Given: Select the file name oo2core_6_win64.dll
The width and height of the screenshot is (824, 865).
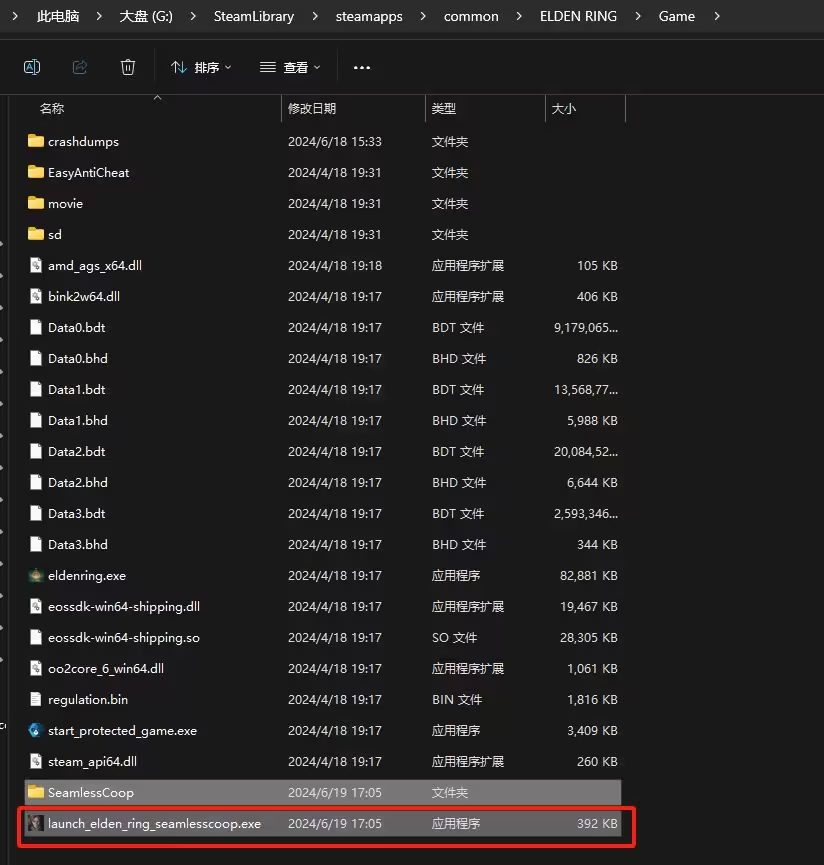Looking at the screenshot, I should point(106,669).
